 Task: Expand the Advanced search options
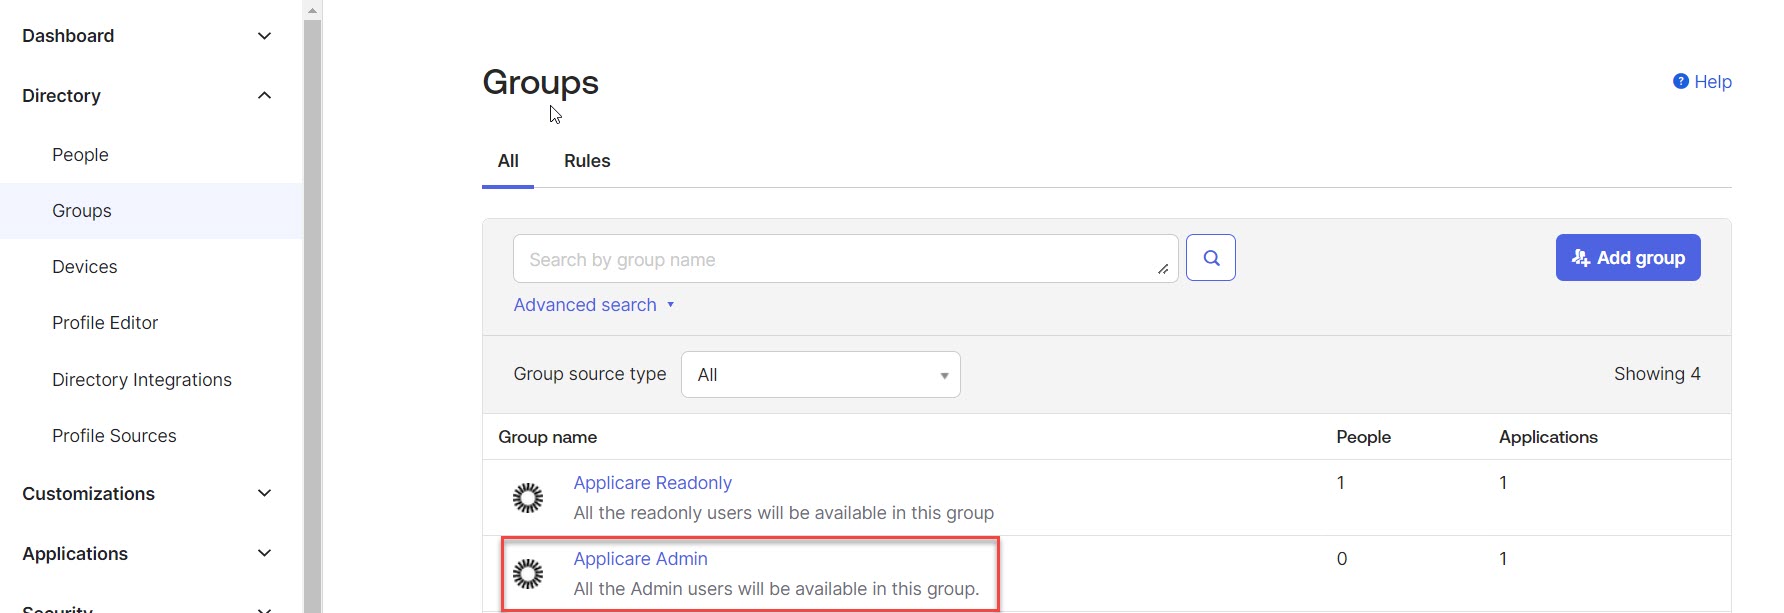(593, 305)
